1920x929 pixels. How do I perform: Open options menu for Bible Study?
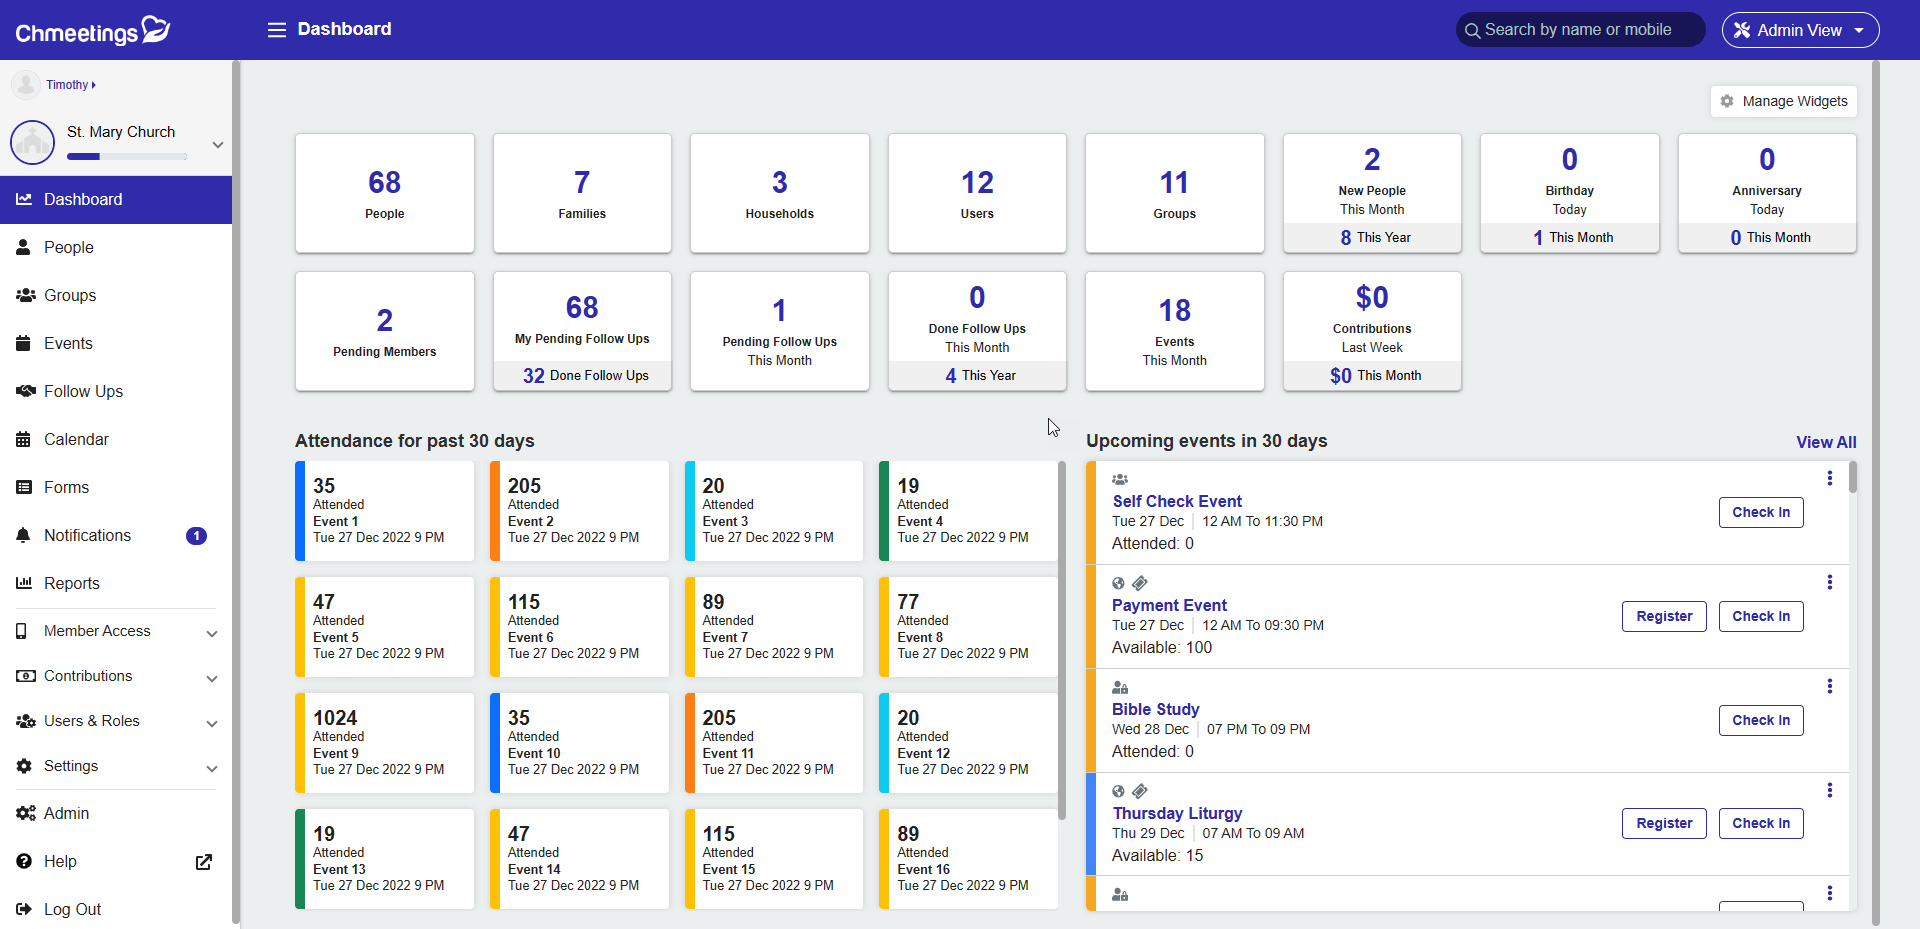pyautogui.click(x=1830, y=686)
